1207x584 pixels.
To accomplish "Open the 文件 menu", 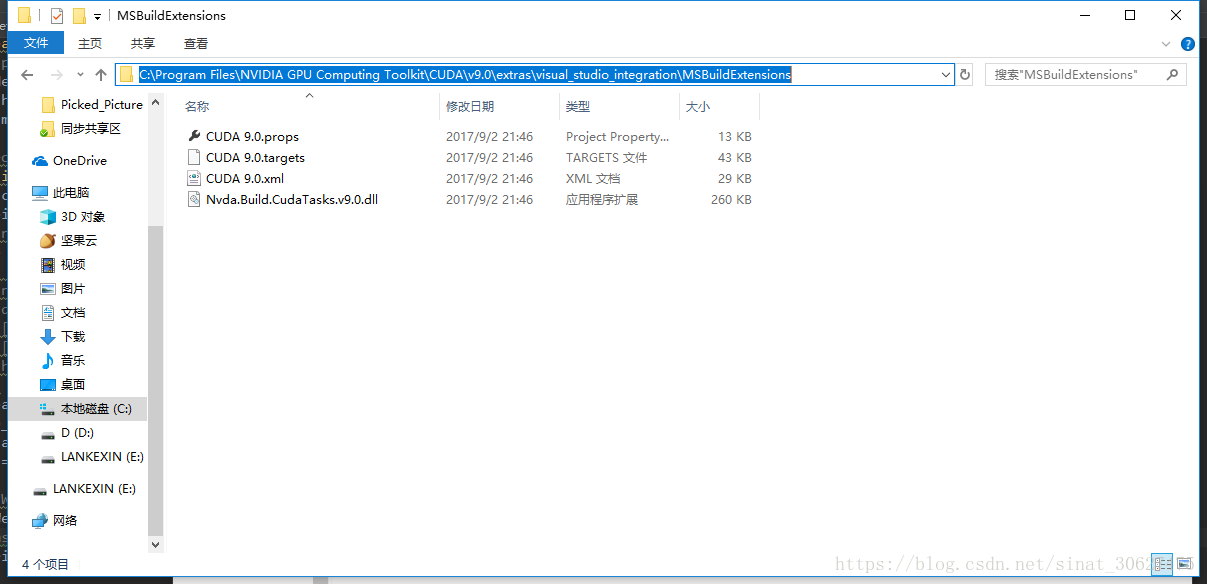I will click(x=36, y=43).
